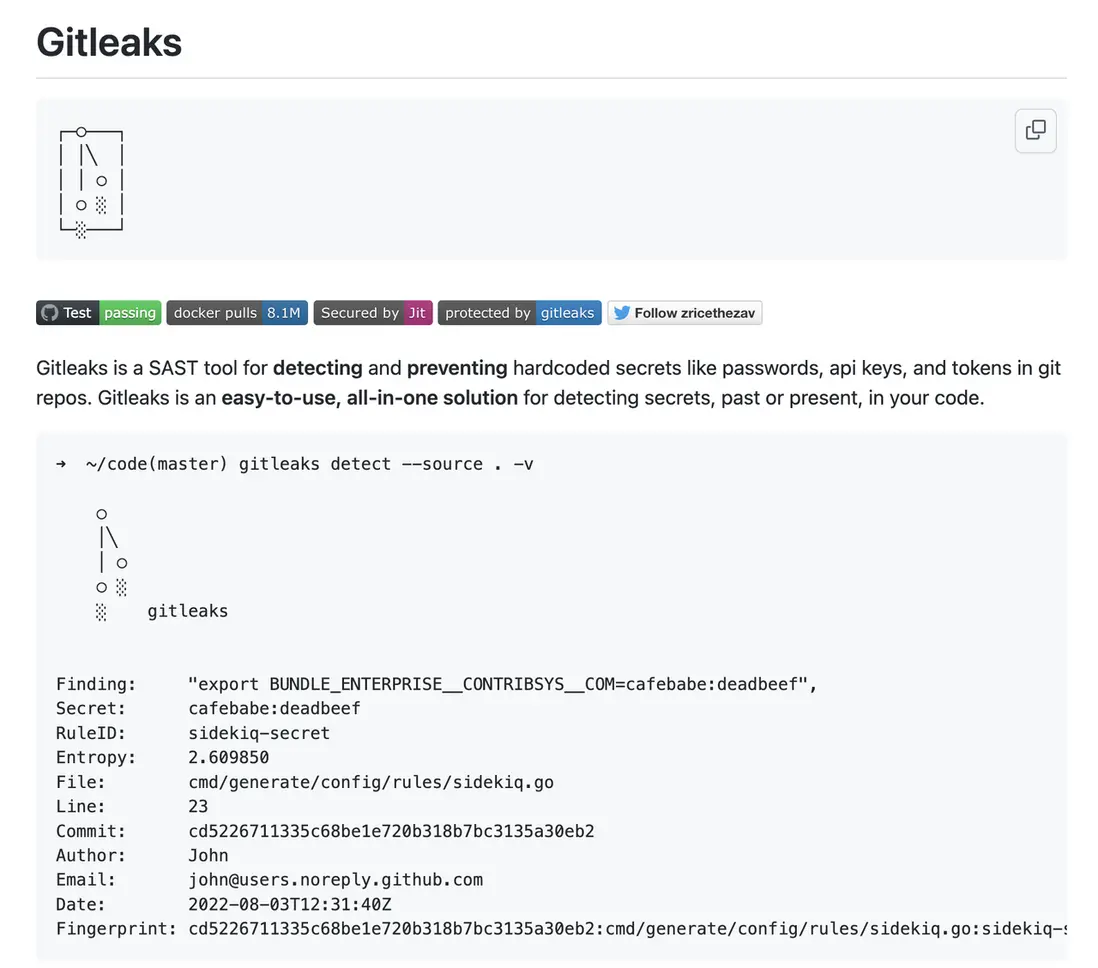The width and height of the screenshot is (1098, 968).
Task: Click the pink 'Jit' badge label
Action: [417, 313]
